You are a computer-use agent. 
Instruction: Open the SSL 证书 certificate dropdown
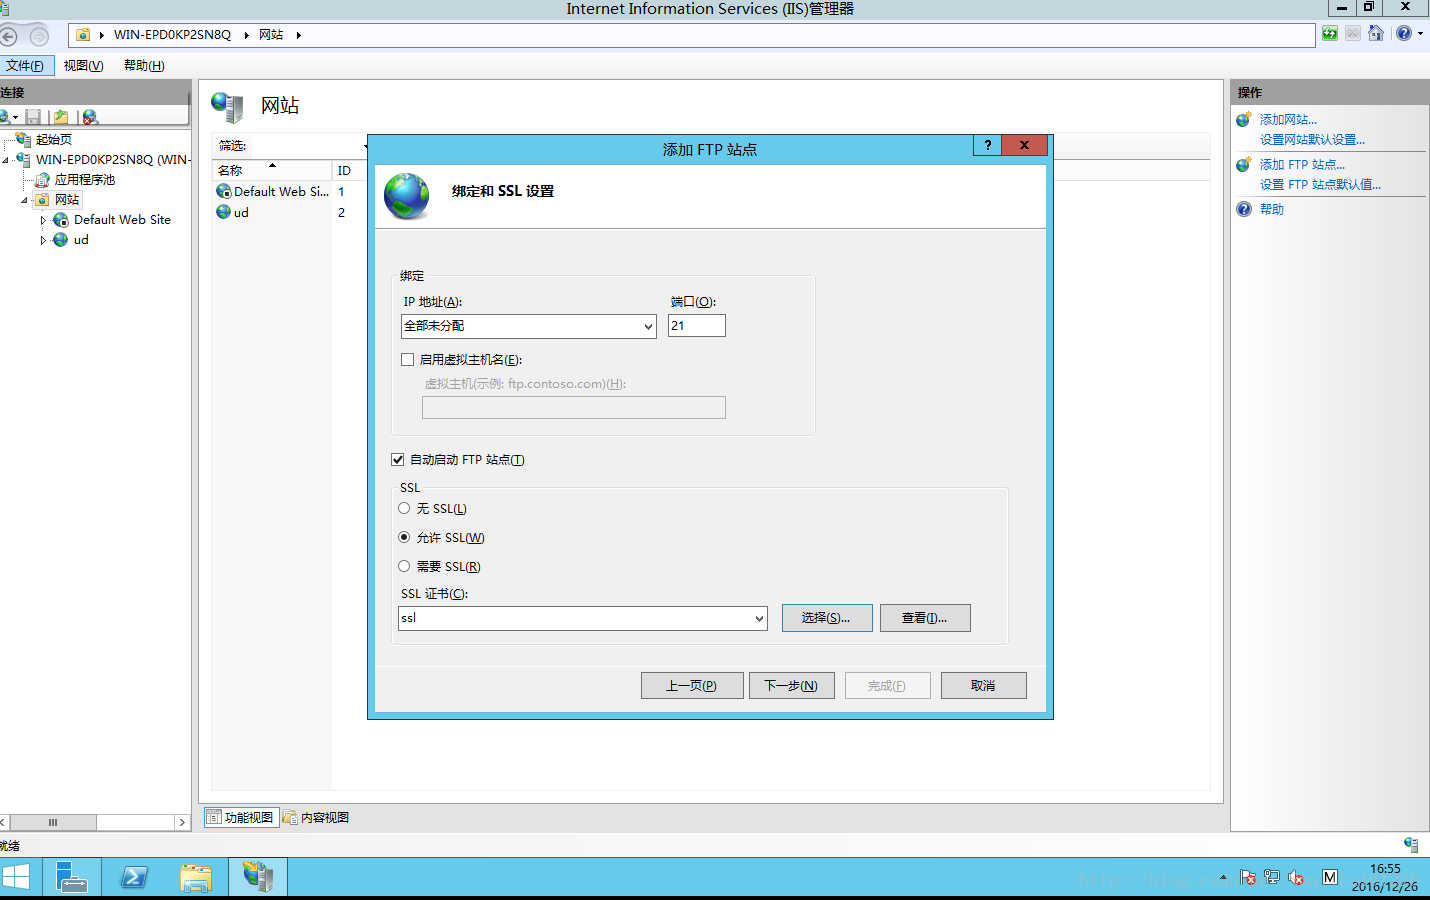759,618
